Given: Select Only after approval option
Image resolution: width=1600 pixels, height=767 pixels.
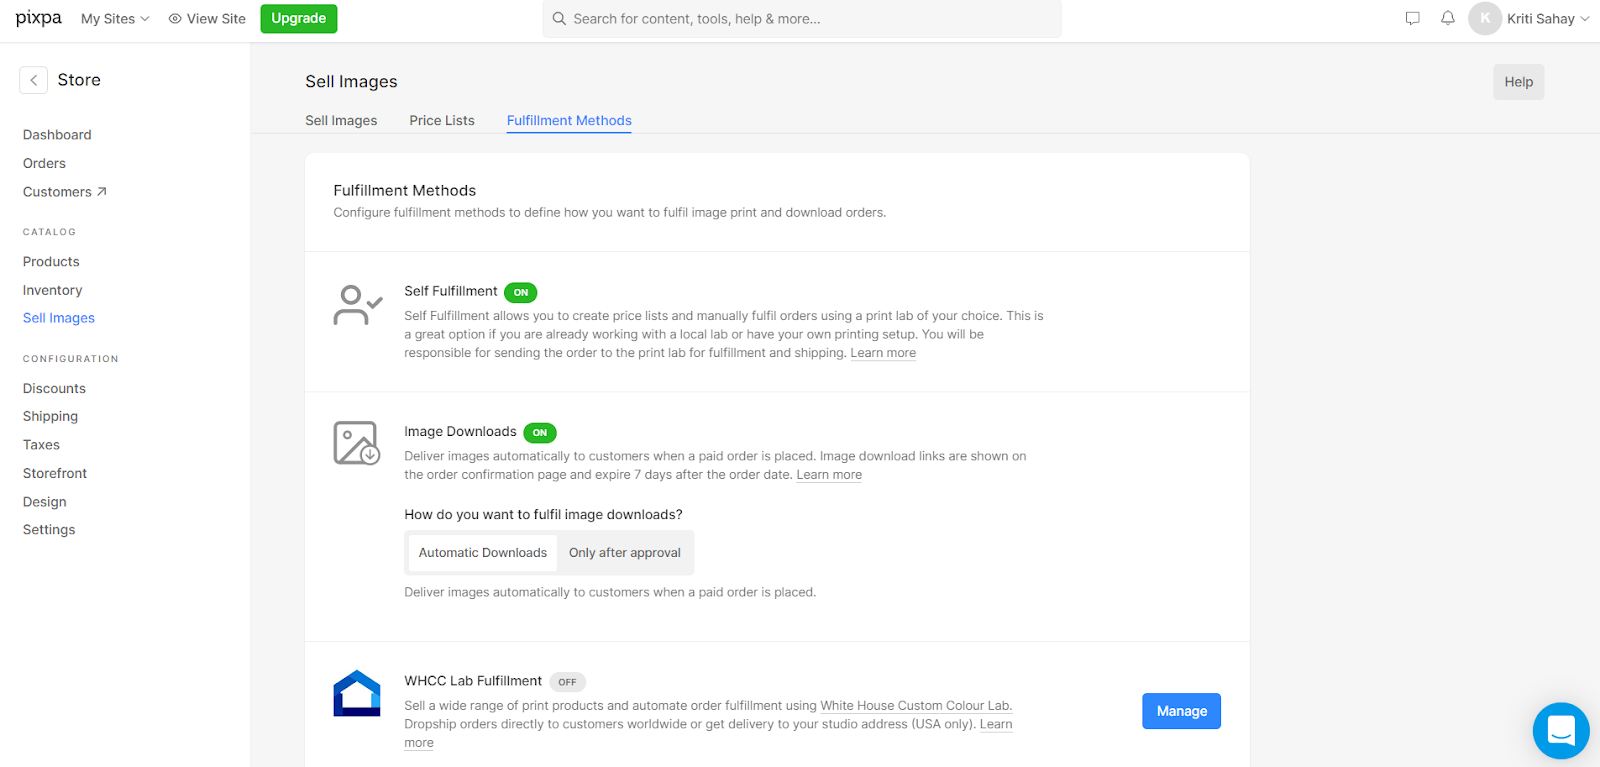Looking at the screenshot, I should pyautogui.click(x=624, y=553).
